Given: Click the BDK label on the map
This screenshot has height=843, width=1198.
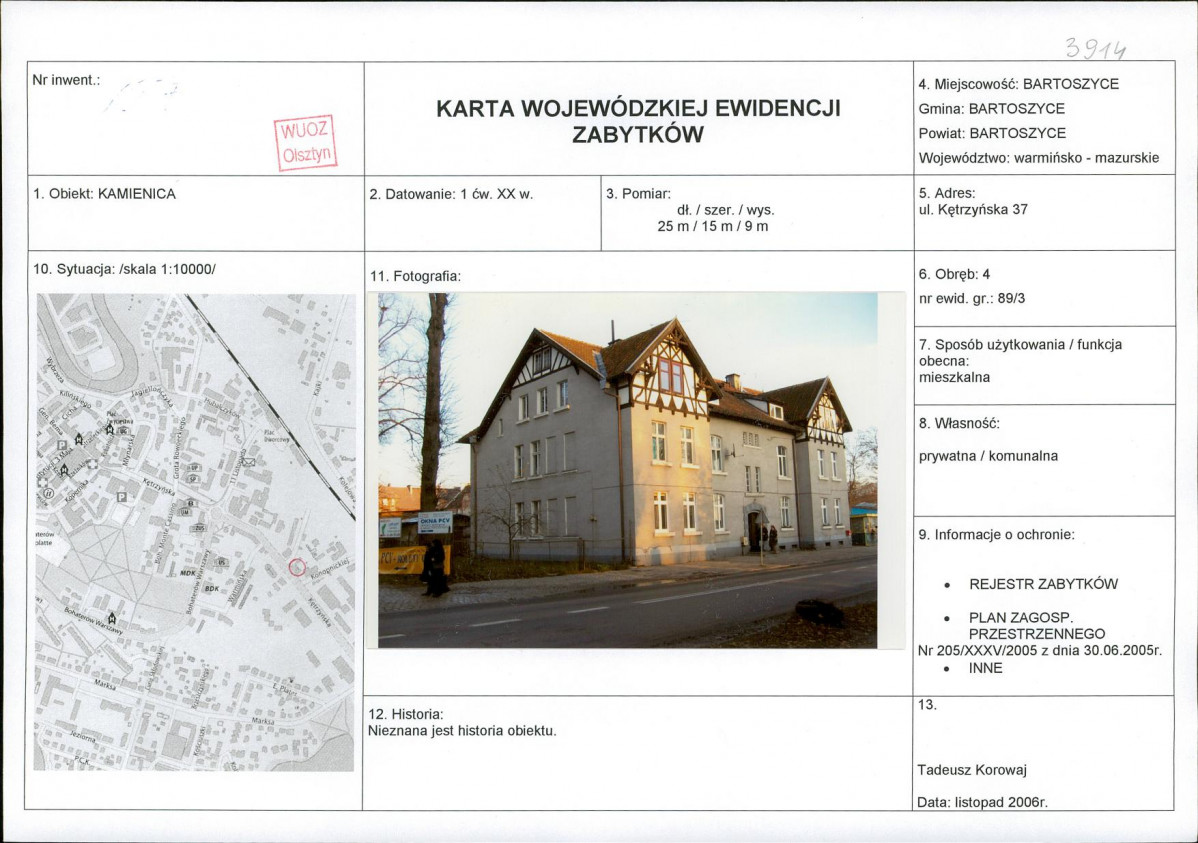Looking at the screenshot, I should pyautogui.click(x=212, y=588).
